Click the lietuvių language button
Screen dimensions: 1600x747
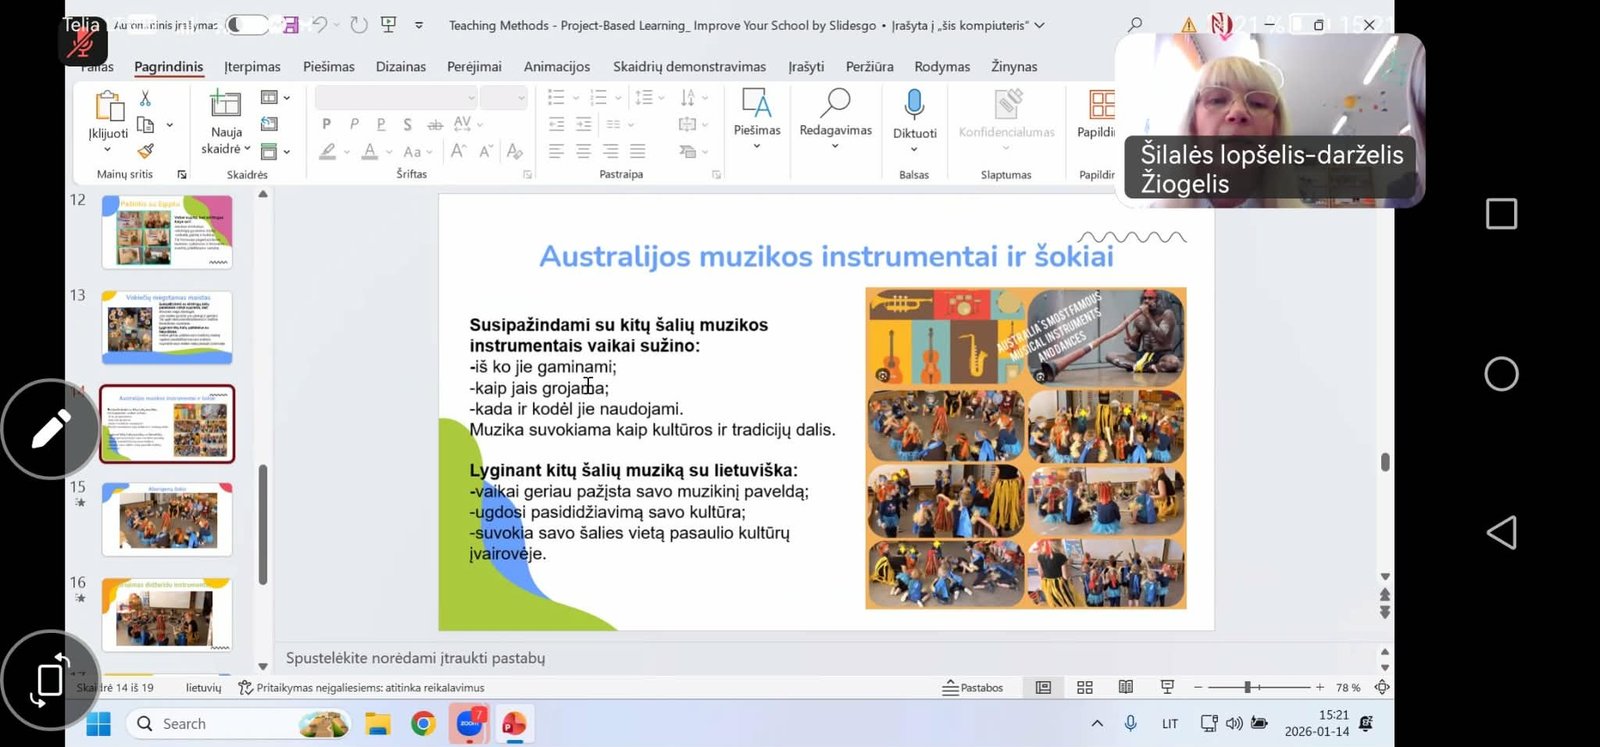203,687
